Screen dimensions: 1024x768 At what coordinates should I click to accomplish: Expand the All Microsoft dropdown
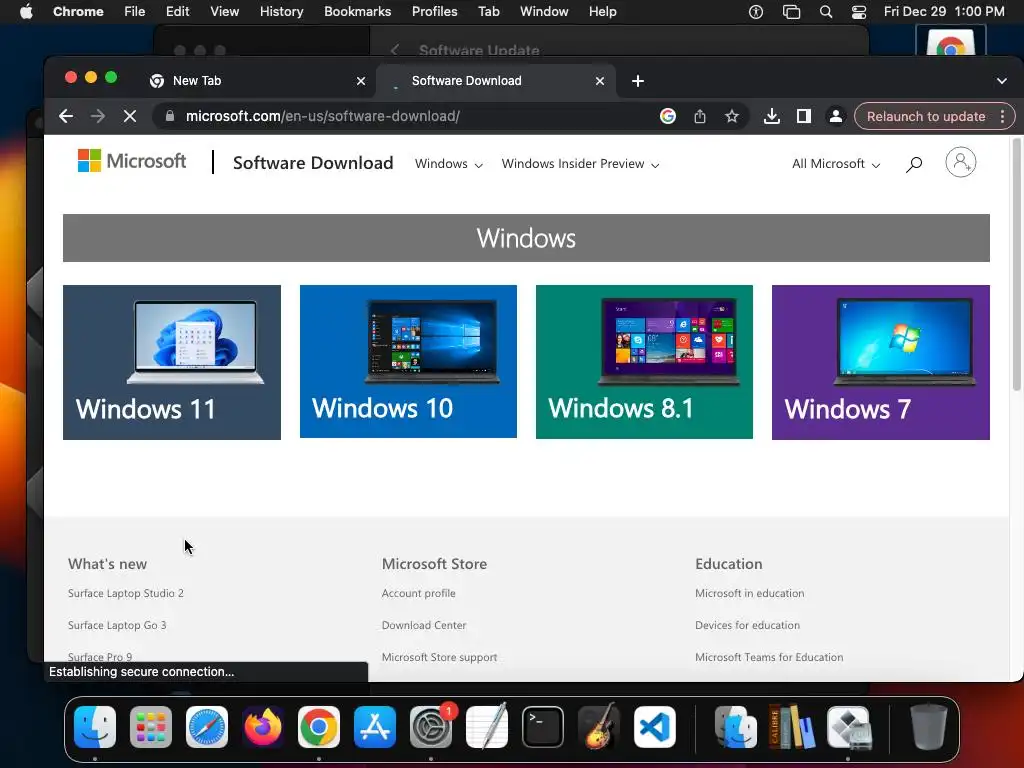point(836,164)
